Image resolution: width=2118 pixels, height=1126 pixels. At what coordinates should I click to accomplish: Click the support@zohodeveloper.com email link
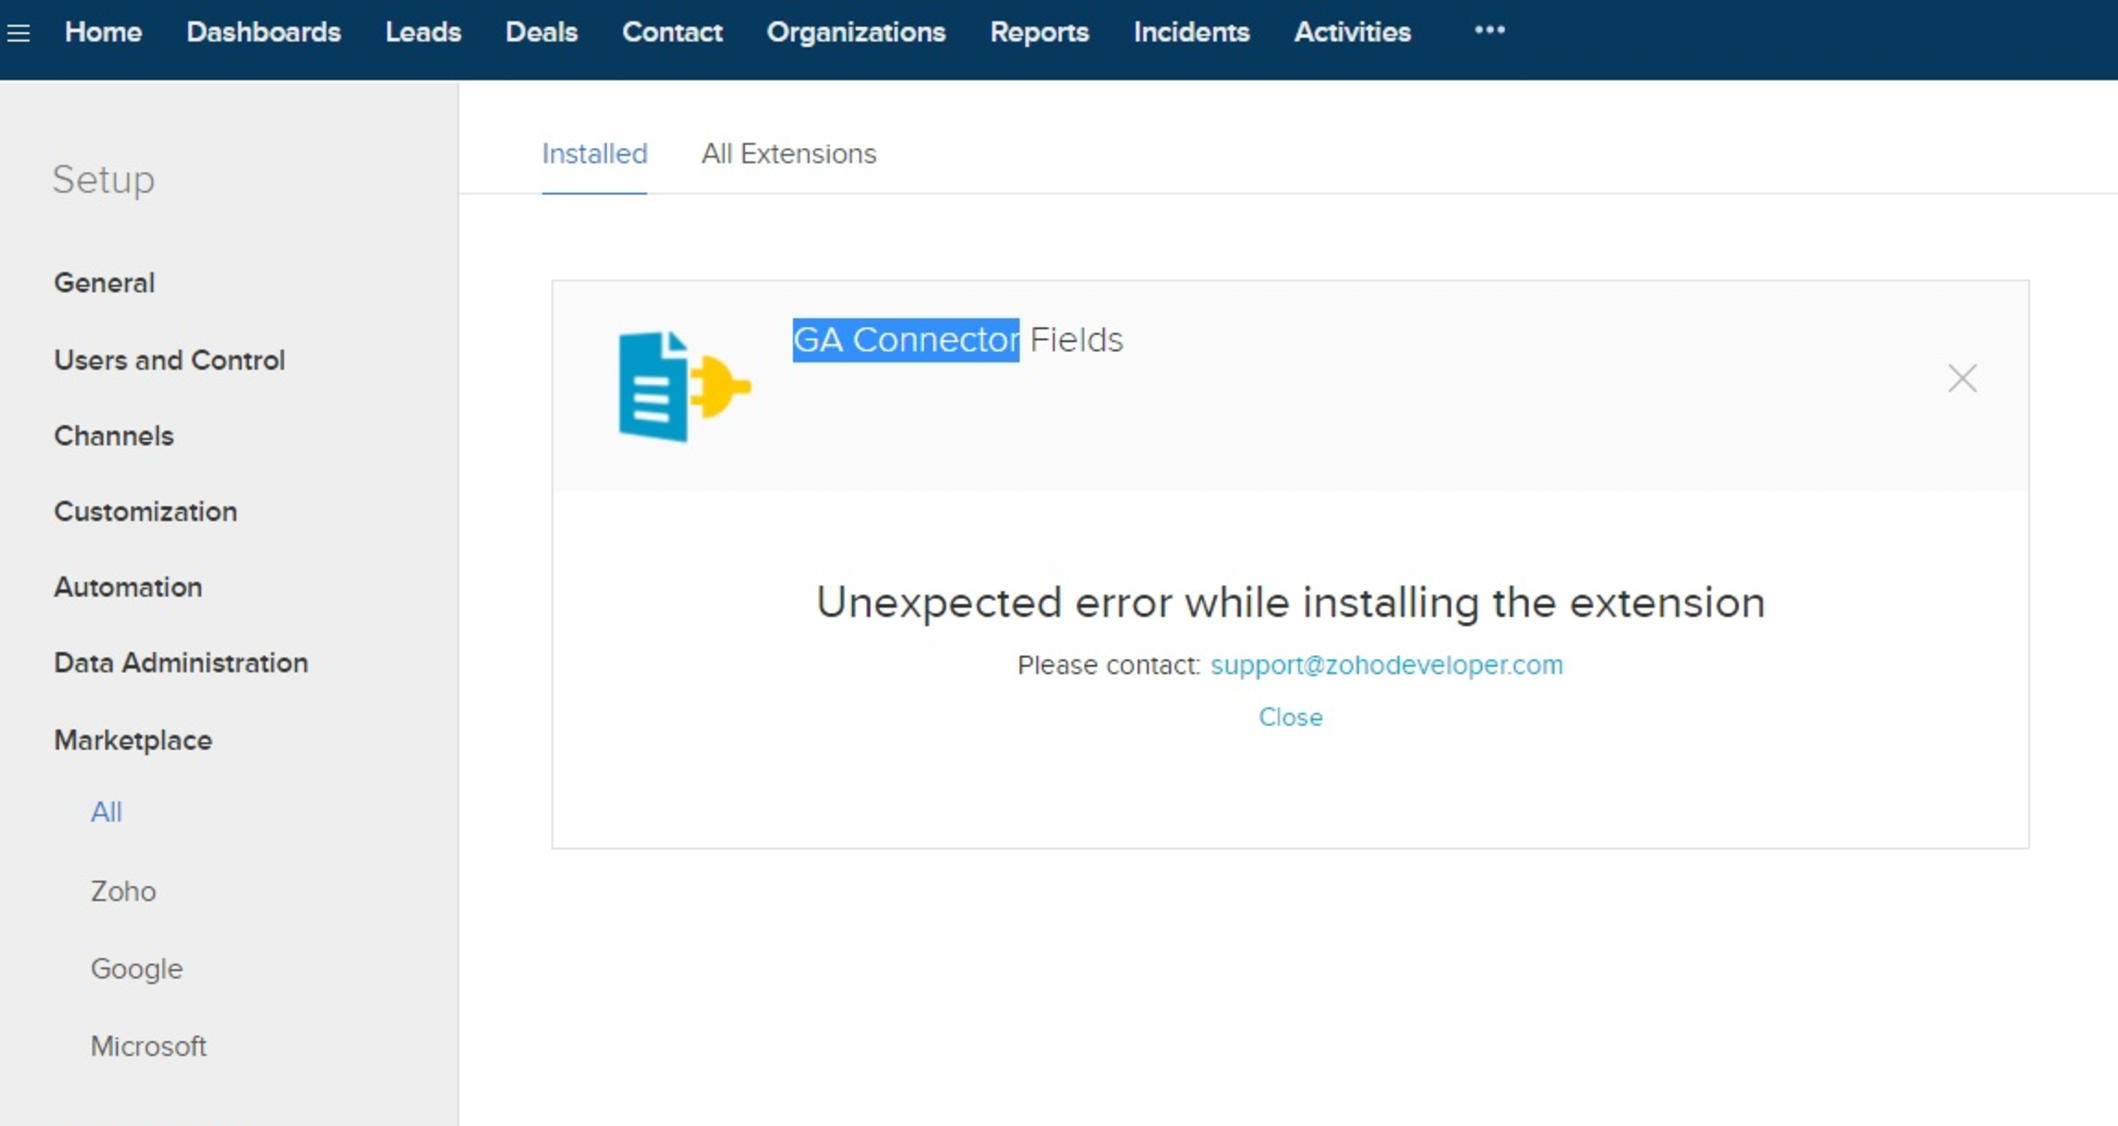click(1386, 665)
